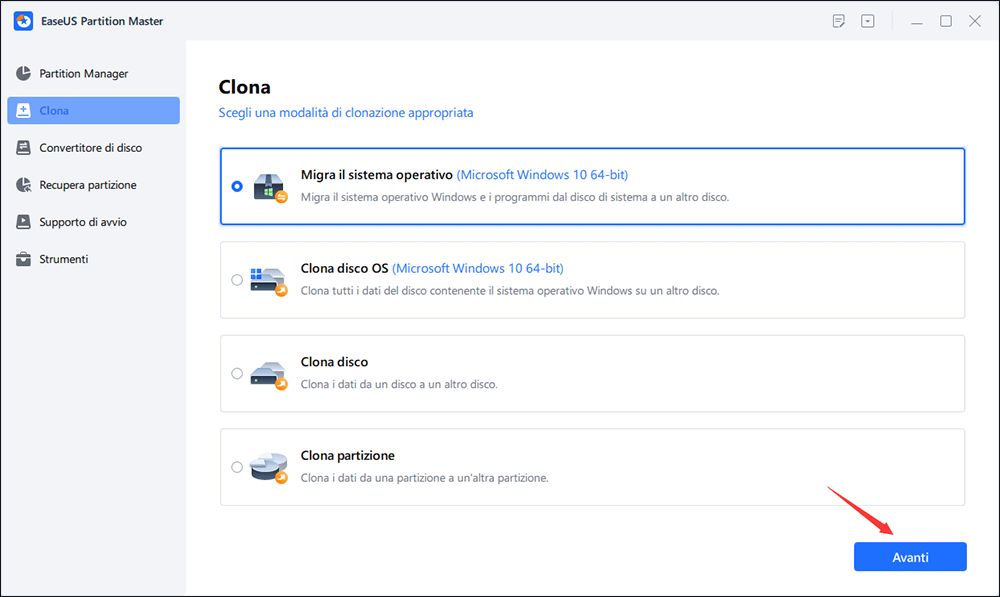Viewport: 1000px width, 597px height.
Task: Maximize the EaseUS window
Action: [x=946, y=21]
